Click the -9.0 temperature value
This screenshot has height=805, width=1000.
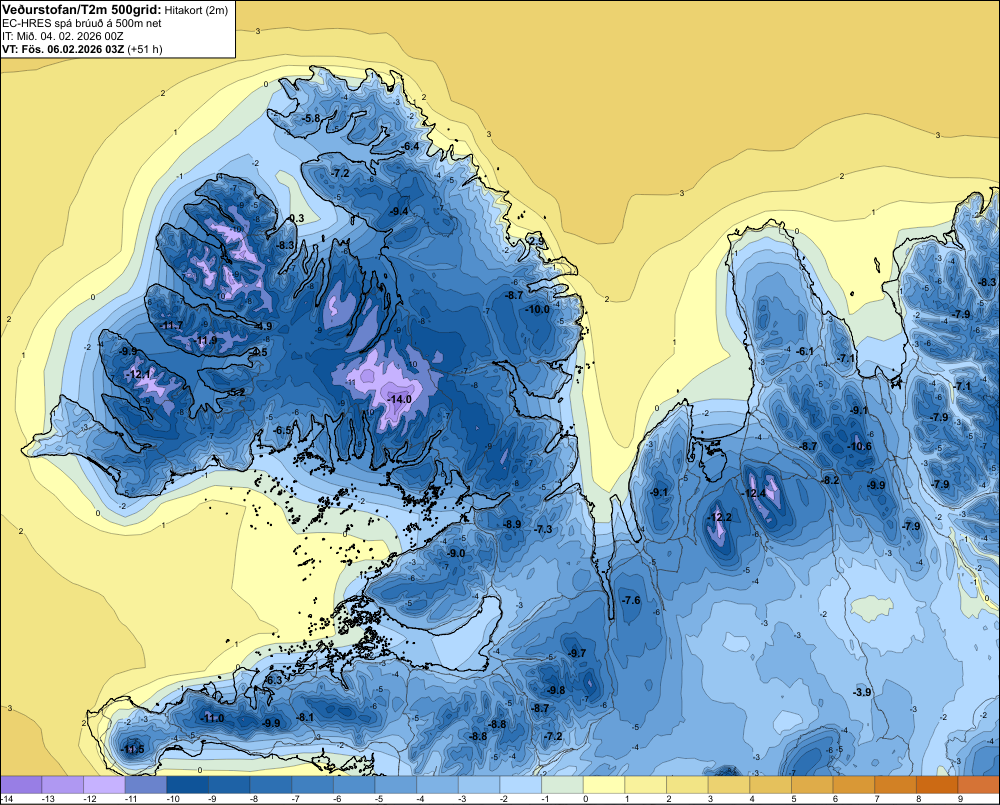(455, 554)
